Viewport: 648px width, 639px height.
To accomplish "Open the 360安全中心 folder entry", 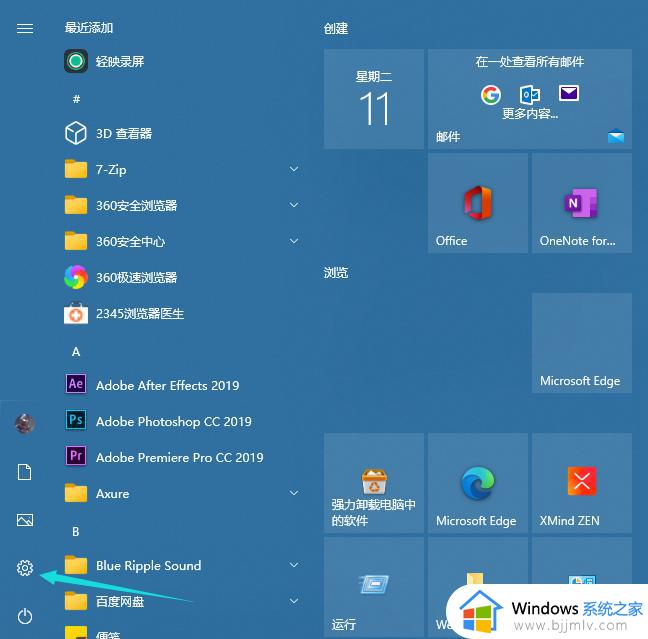I will pos(181,241).
